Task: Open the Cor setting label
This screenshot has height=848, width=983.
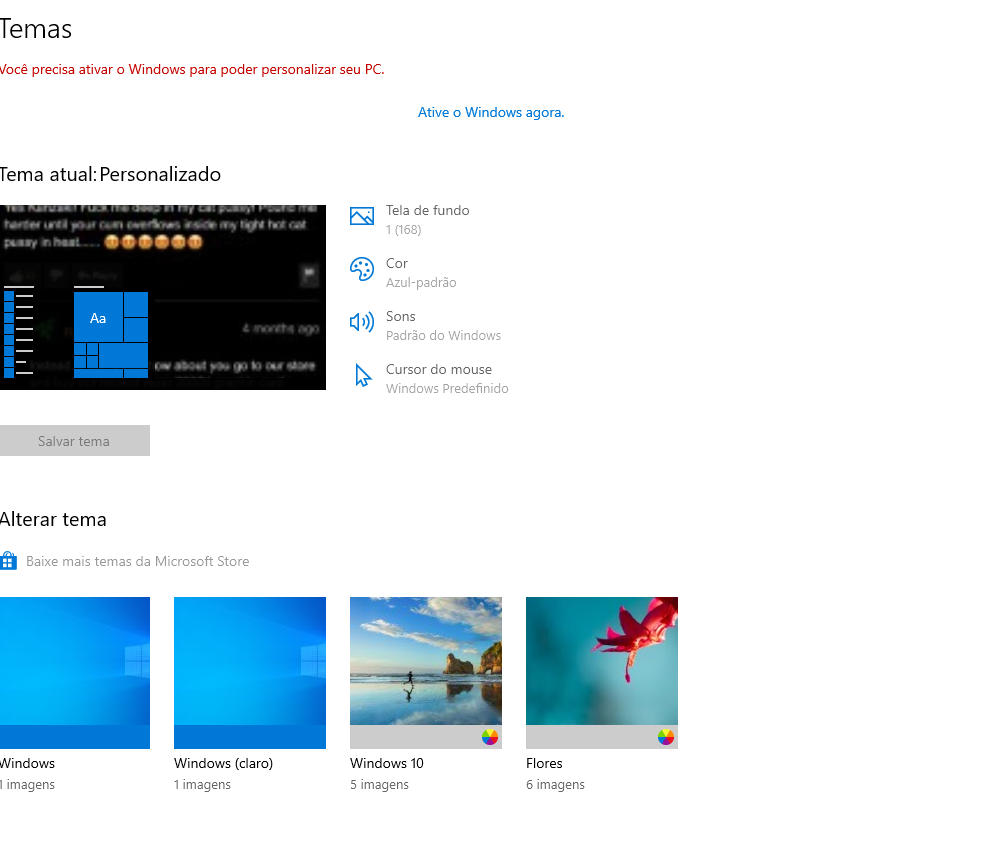Action: [397, 263]
